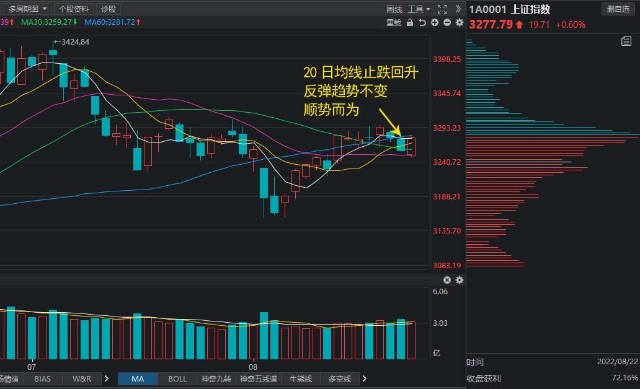The height and width of the screenshot is (389, 640).
Task: Click the 重绘 button in chart toolbar
Action: click(394, 23)
